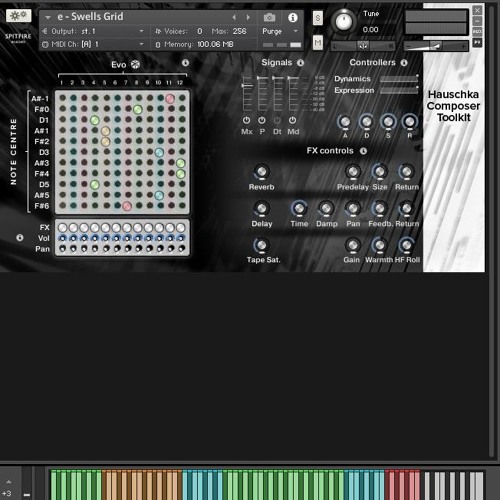Click the Dynamics slider

(x=399, y=79)
